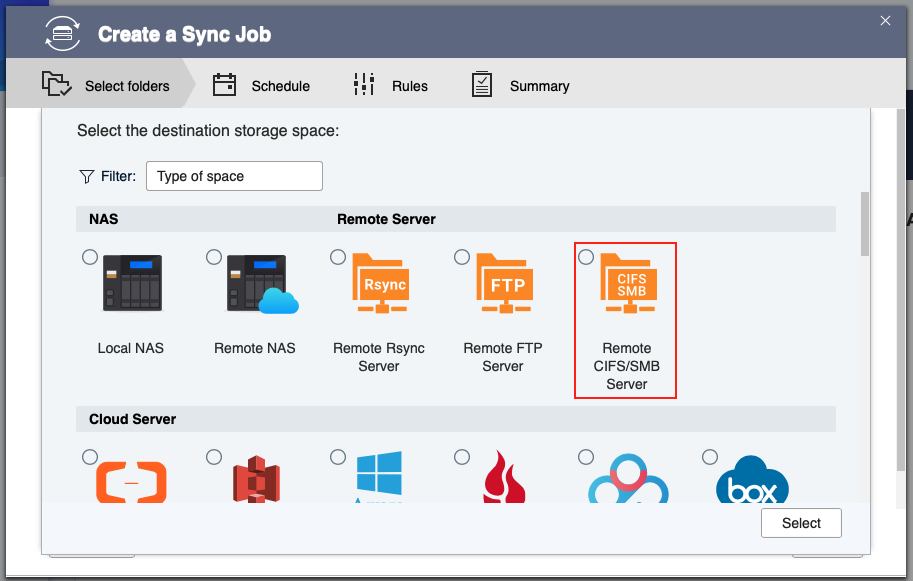Pick the Remote CIFS/SMB Server radio button
The width and height of the screenshot is (913, 581).
point(586,257)
